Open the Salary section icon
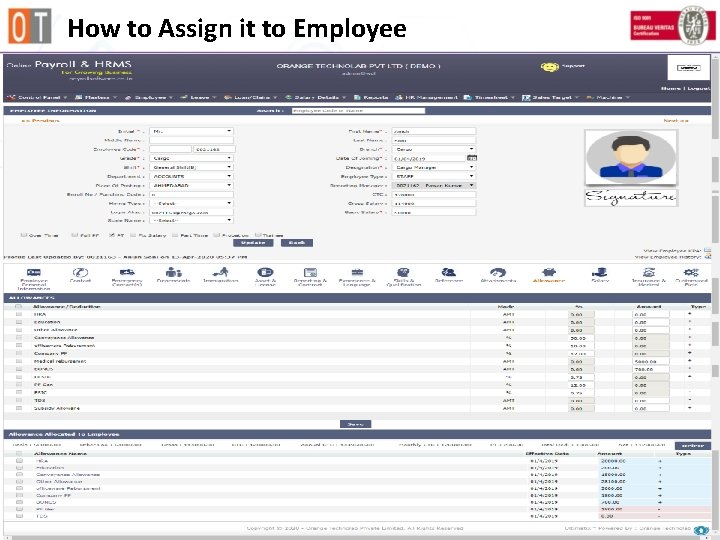The image size is (720, 540). pyautogui.click(x=599, y=272)
